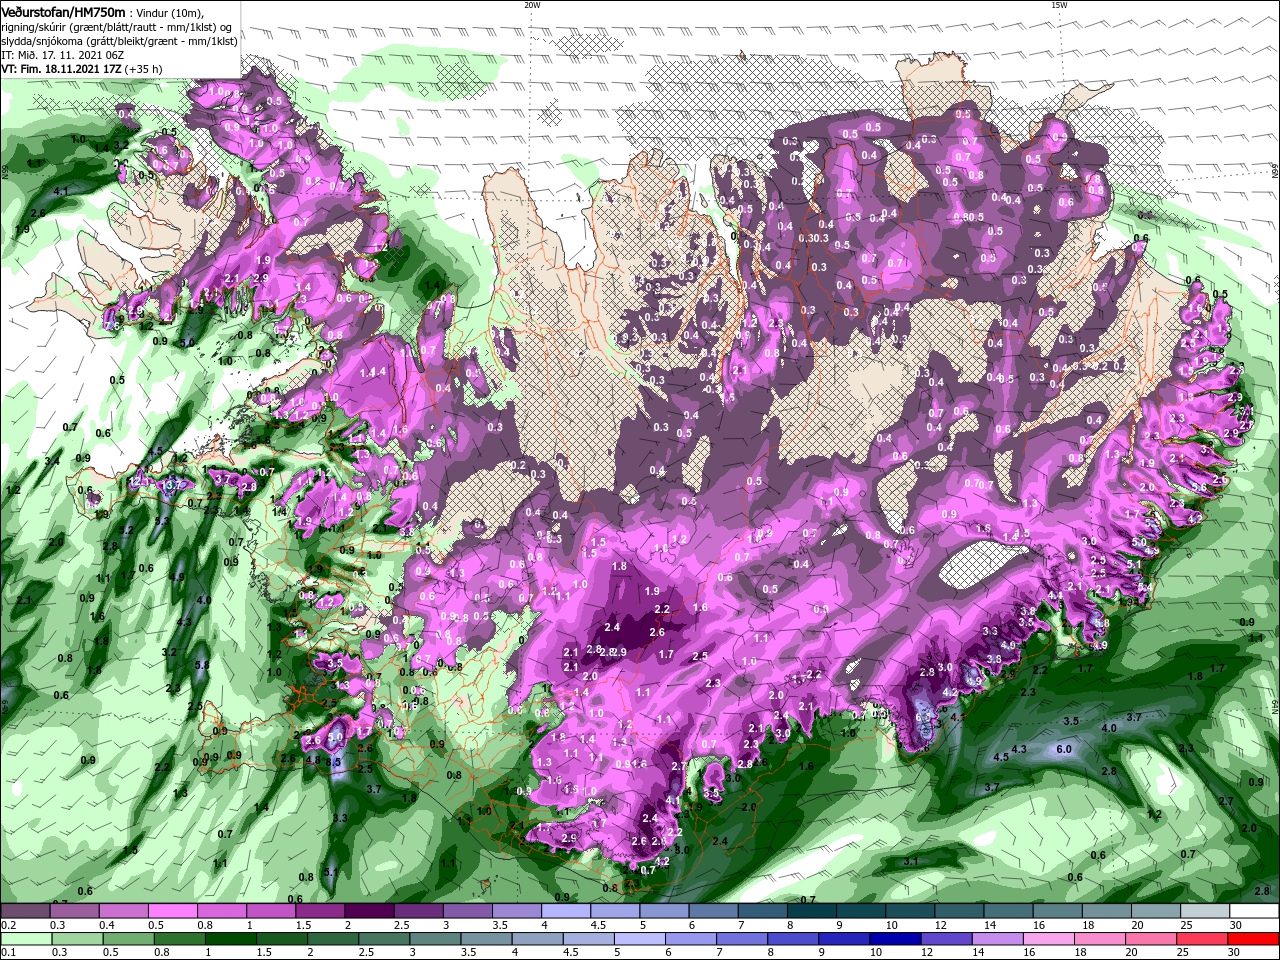The image size is (1280, 960).
Task: Pick the dark green 1 swatch in lower legend
Action: pyautogui.click(x=229, y=939)
